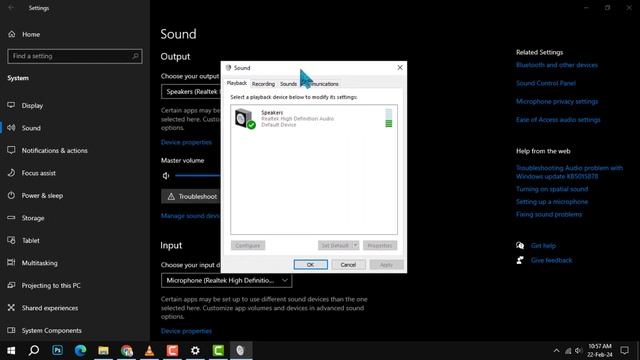Viewport: 640px width, 360px height.
Task: Open Storage settings
Action: [x=33, y=218]
